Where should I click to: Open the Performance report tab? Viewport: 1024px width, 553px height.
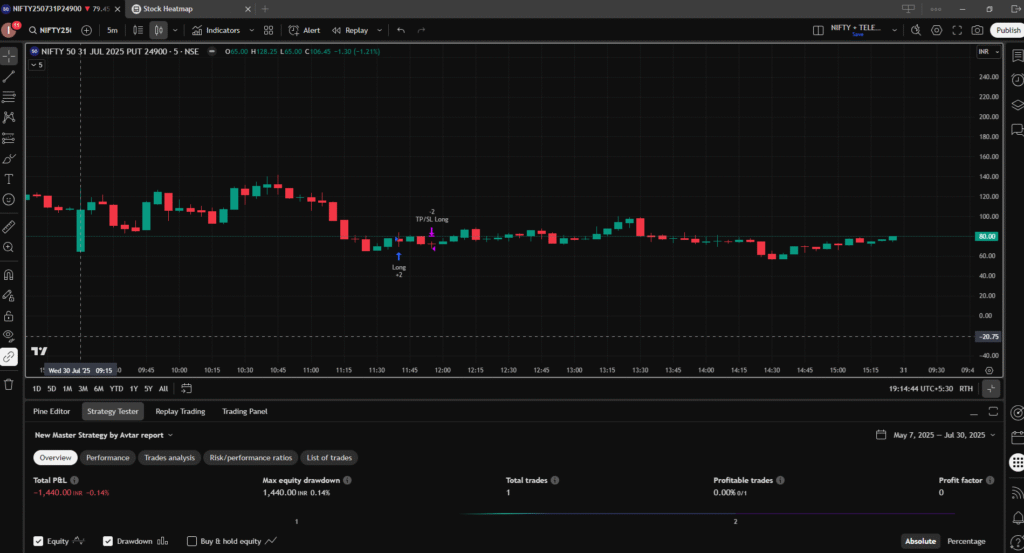[108, 458]
